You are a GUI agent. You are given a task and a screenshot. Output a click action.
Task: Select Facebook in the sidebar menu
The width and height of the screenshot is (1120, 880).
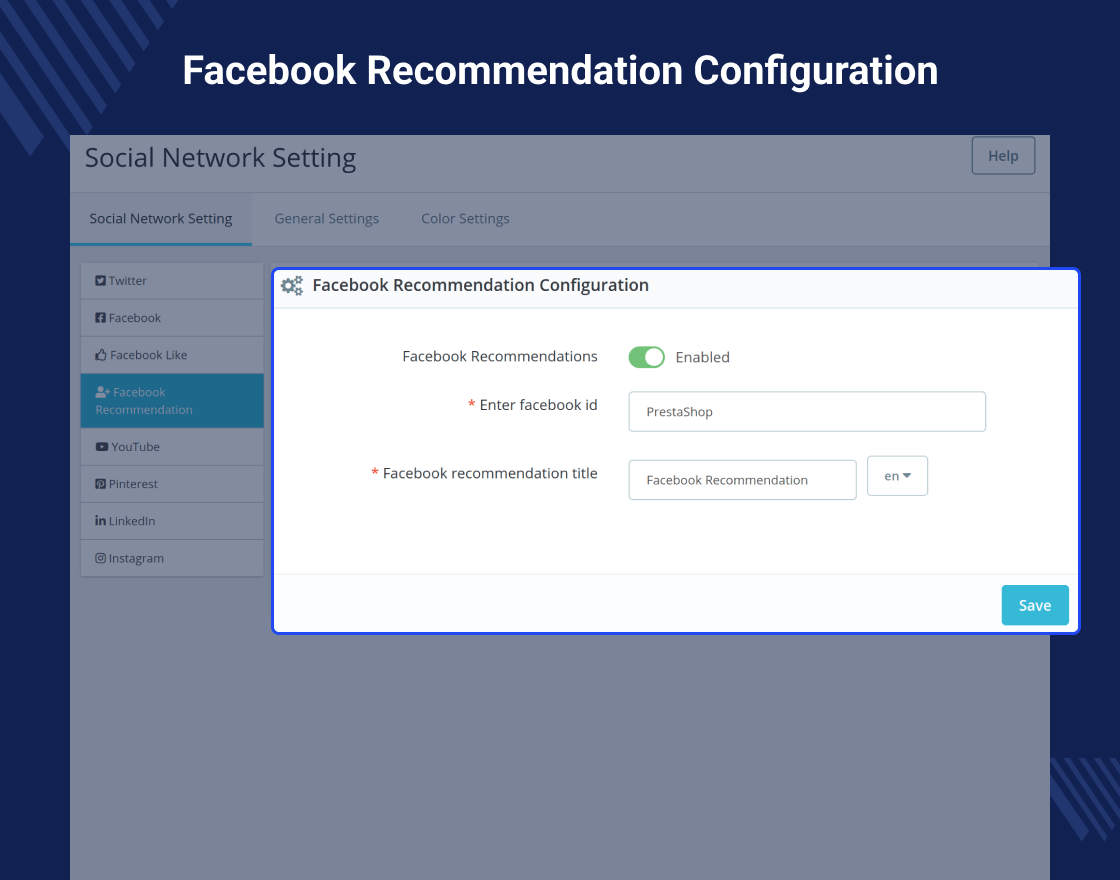pyautogui.click(x=172, y=318)
